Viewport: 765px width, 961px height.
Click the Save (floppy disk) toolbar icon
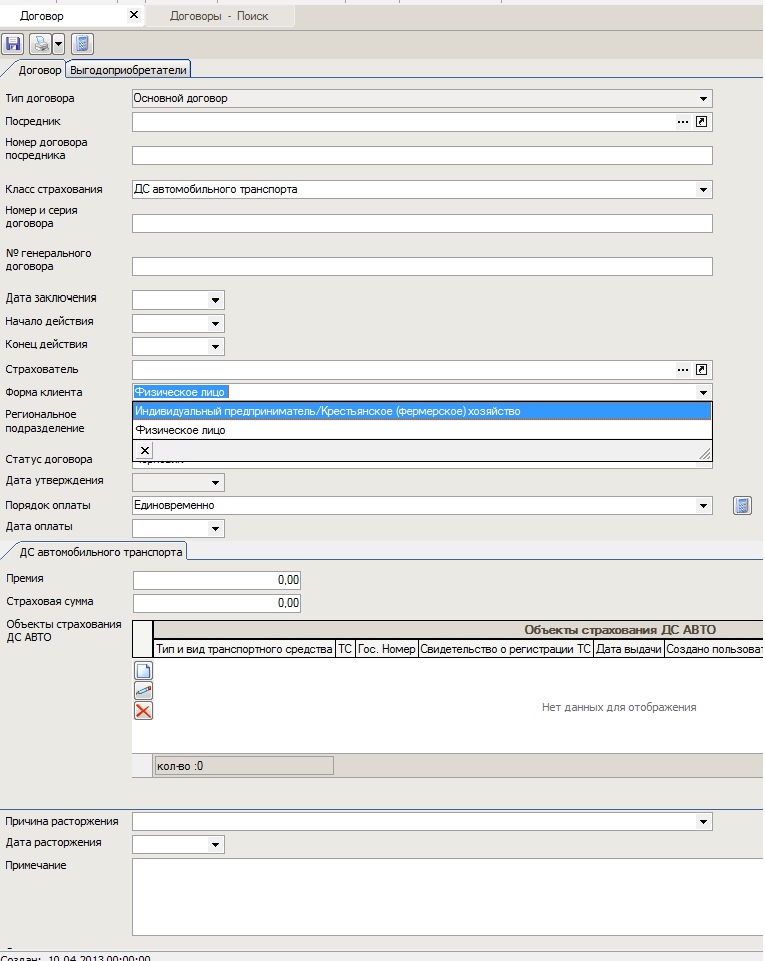13,44
